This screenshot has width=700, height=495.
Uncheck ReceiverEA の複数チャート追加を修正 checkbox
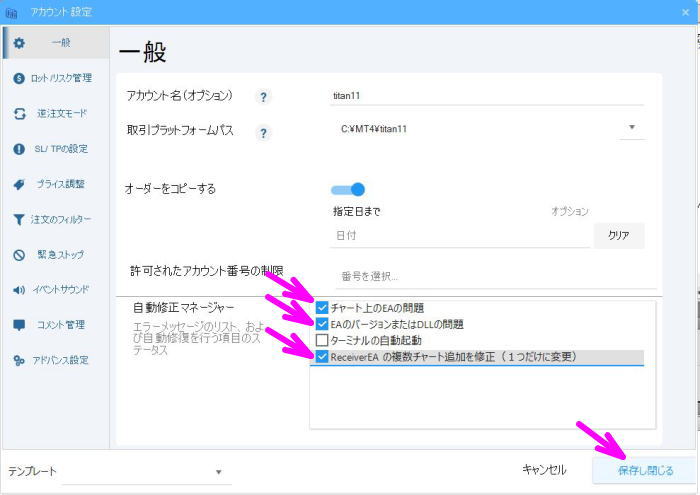point(322,357)
